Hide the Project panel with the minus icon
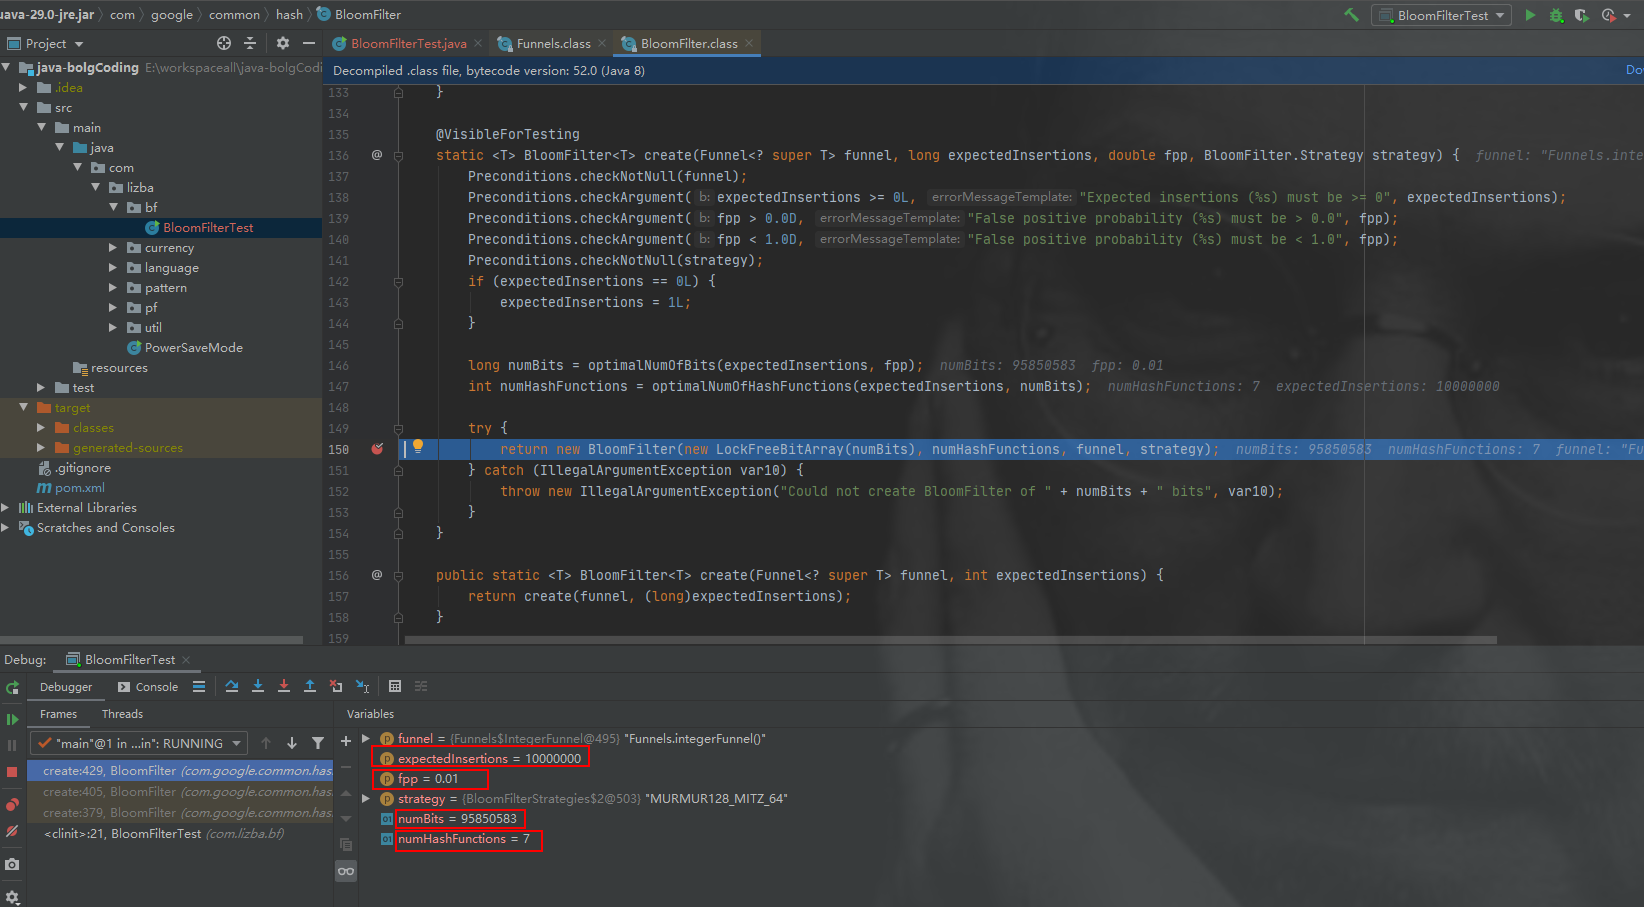The image size is (1644, 907). tap(309, 43)
